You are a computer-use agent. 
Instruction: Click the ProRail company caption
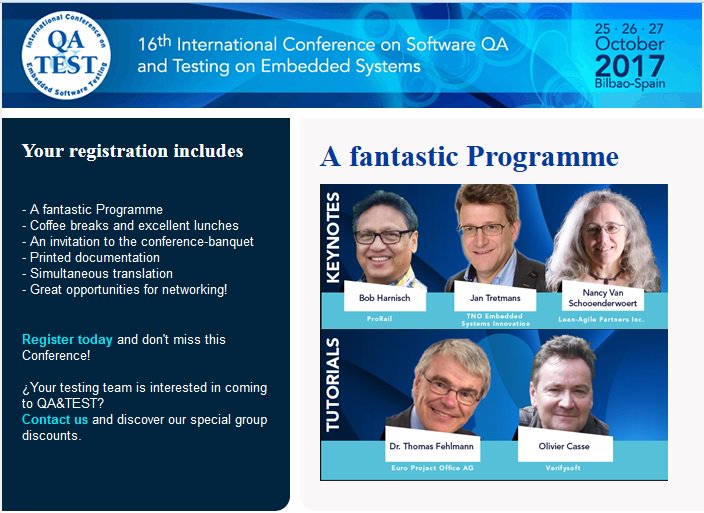tap(379, 319)
